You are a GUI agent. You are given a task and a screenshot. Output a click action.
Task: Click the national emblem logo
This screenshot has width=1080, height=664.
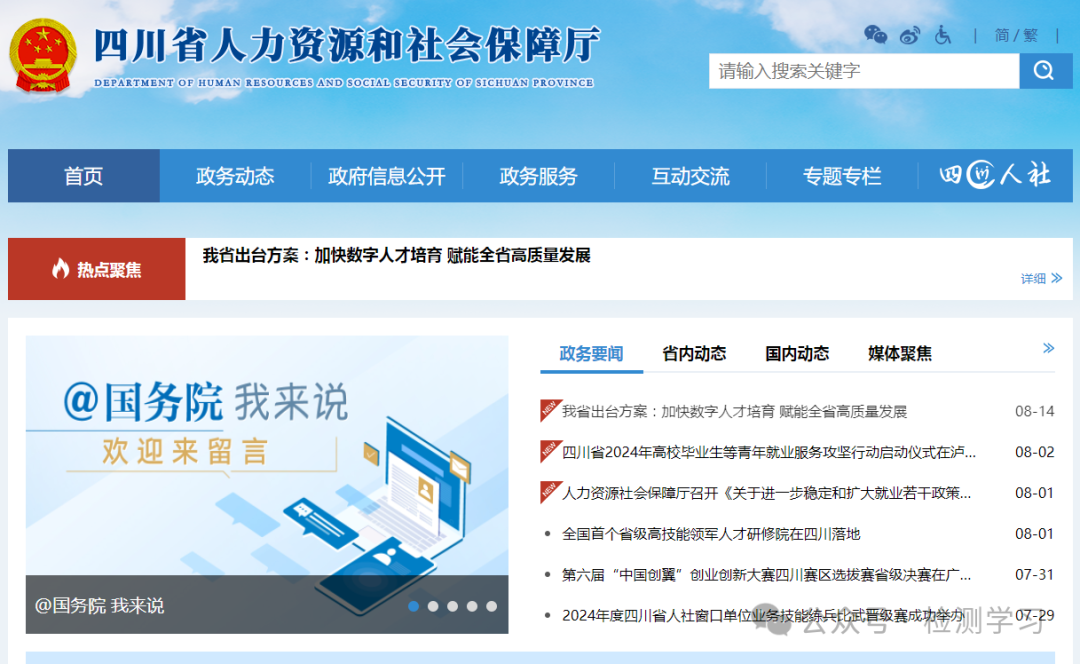[x=43, y=55]
